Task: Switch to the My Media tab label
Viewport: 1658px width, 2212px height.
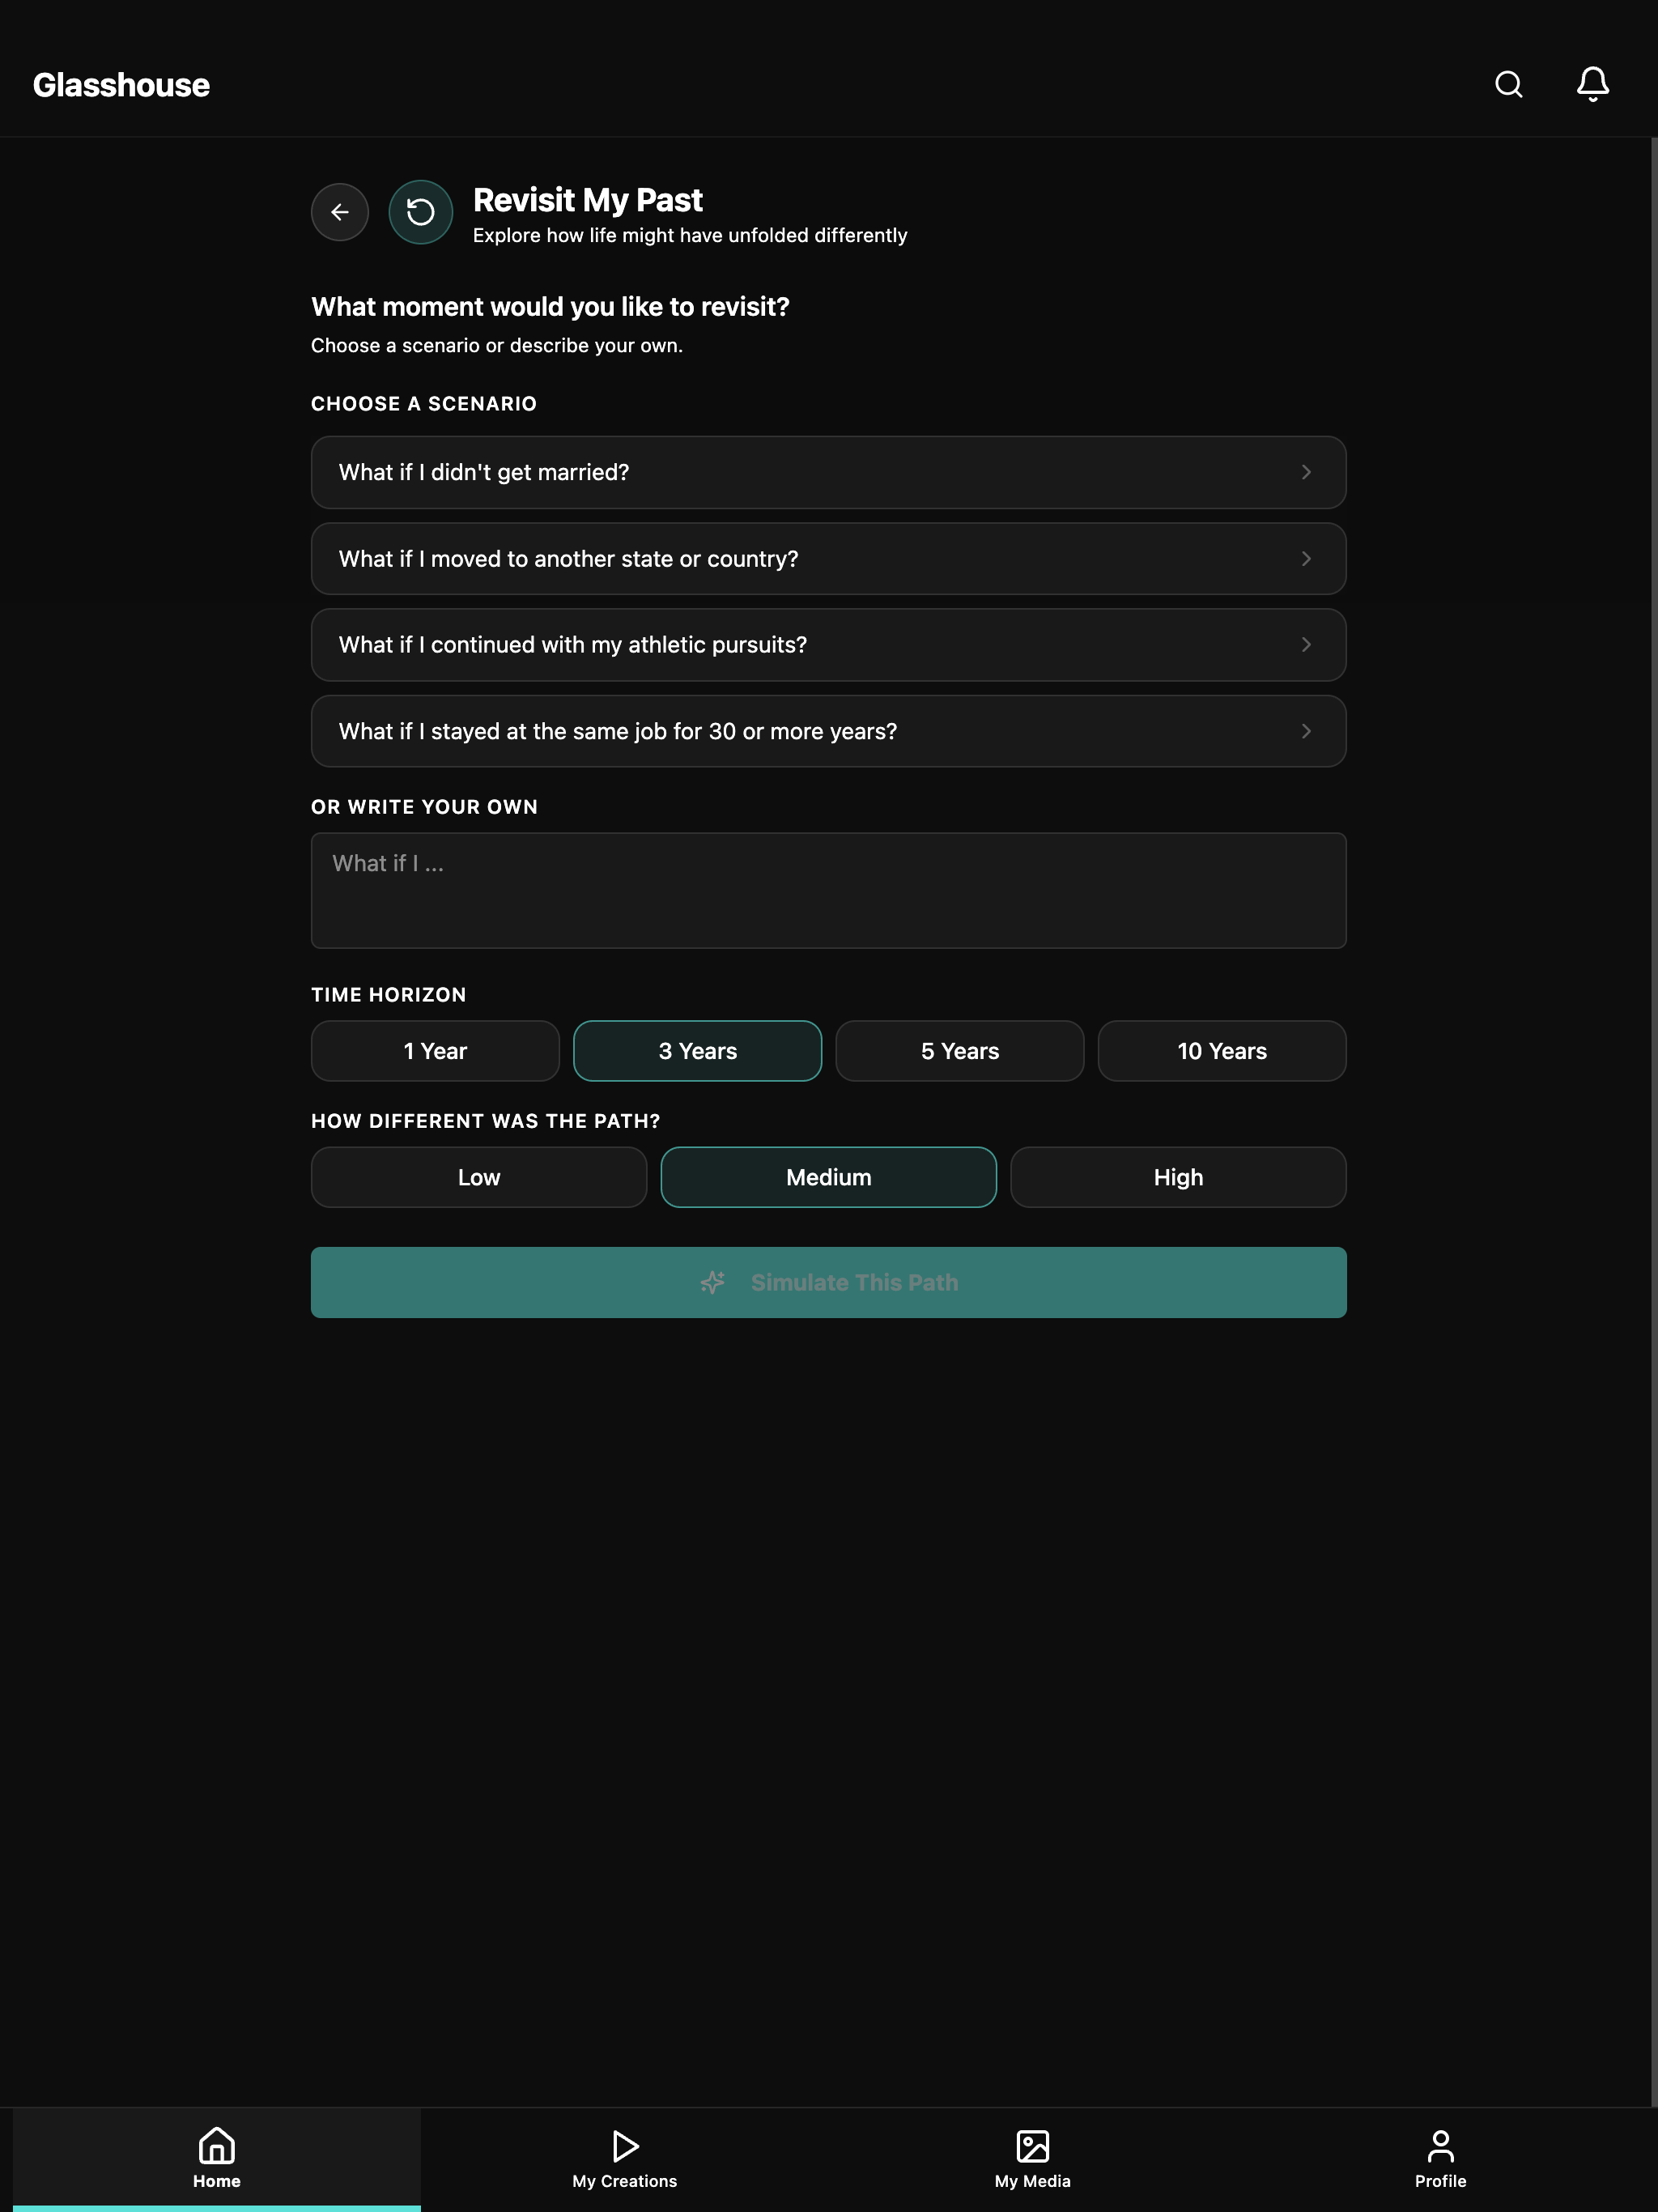Action: click(1033, 2181)
